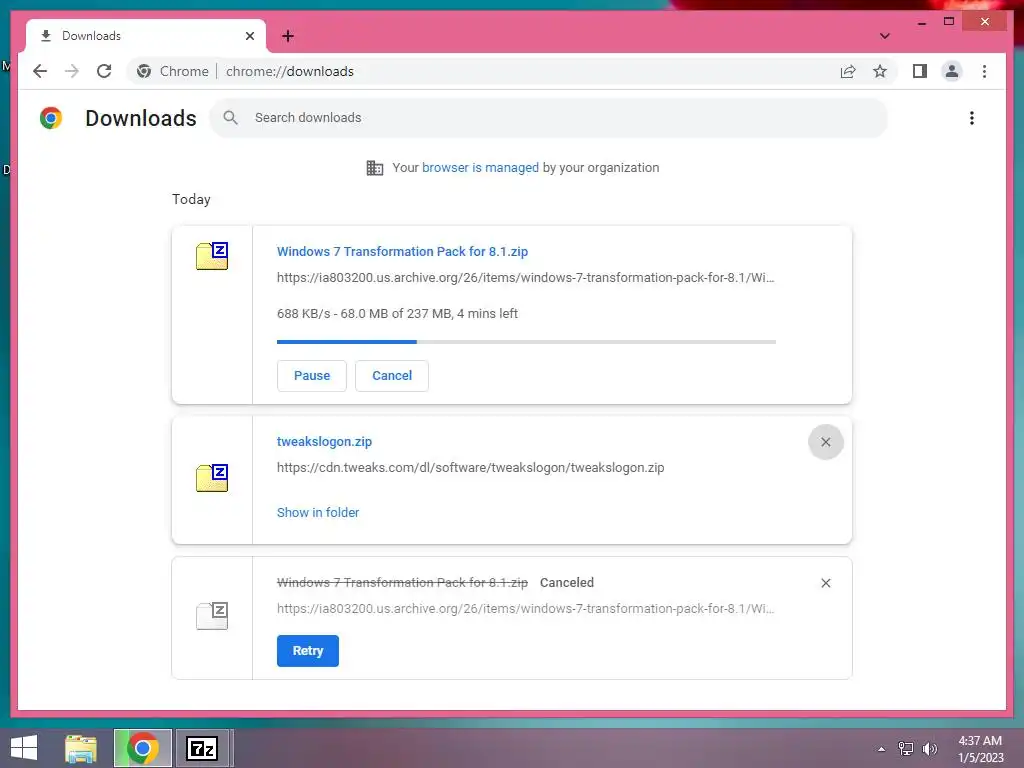This screenshot has width=1024, height=768.
Task: Click the download progress bar
Action: point(526,342)
